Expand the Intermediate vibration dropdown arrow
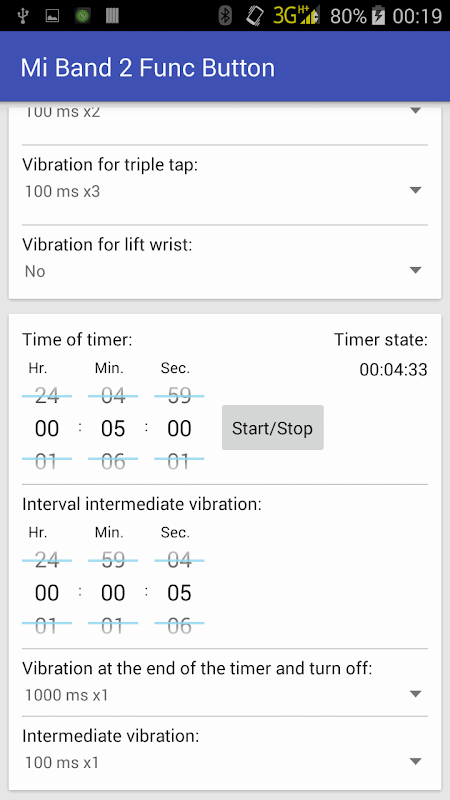 coord(416,762)
